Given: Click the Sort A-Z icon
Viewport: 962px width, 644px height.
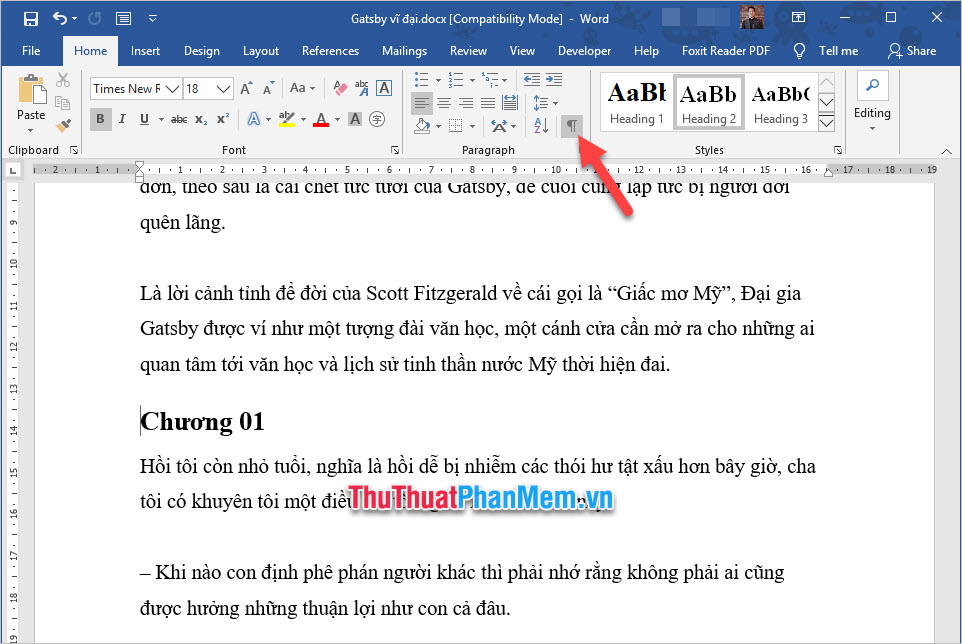Looking at the screenshot, I should [x=541, y=125].
